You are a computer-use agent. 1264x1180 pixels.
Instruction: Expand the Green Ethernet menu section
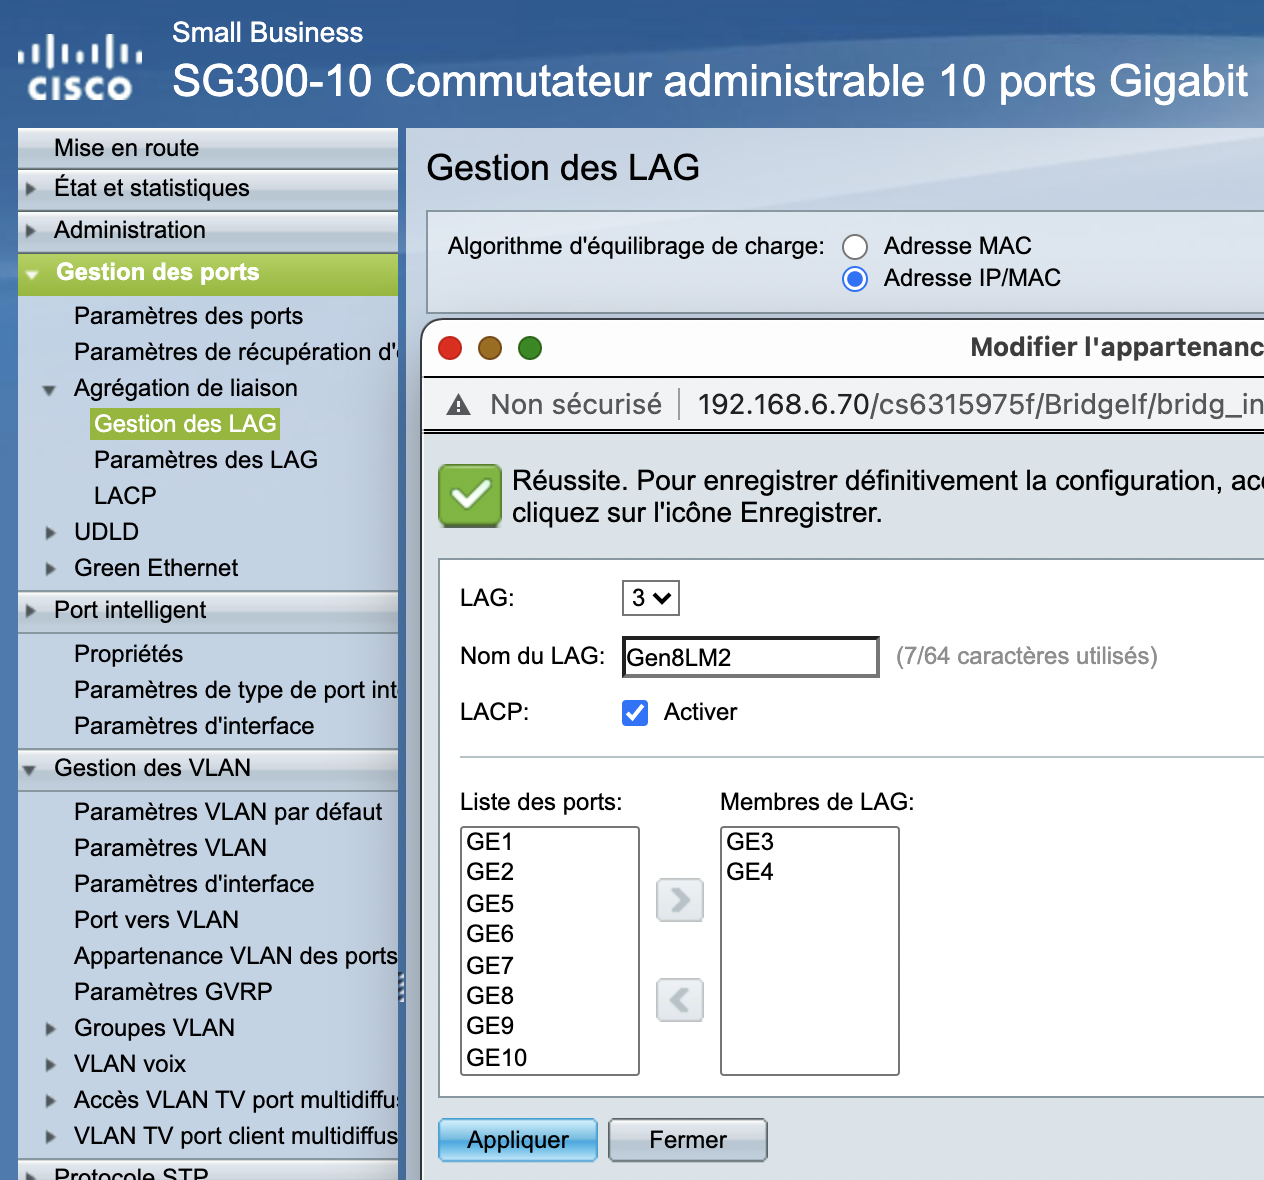(50, 569)
